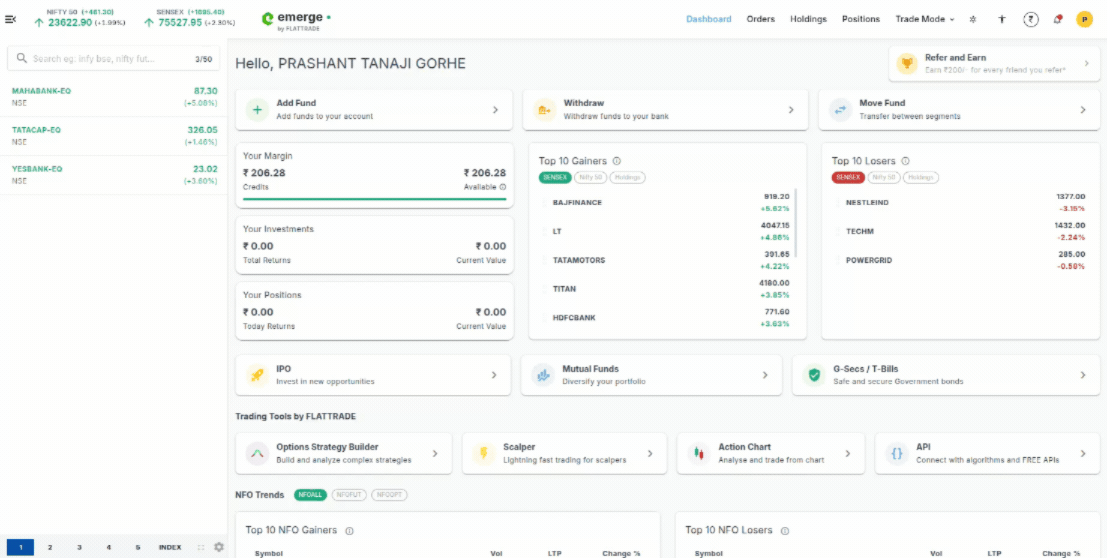Viewport: 1107px width, 558px height.
Task: Click the accessibility icon in header
Action: 1001,19
